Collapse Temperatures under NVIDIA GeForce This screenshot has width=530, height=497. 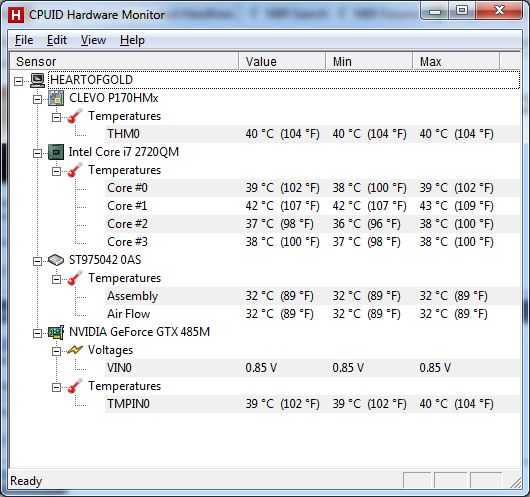(x=56, y=387)
